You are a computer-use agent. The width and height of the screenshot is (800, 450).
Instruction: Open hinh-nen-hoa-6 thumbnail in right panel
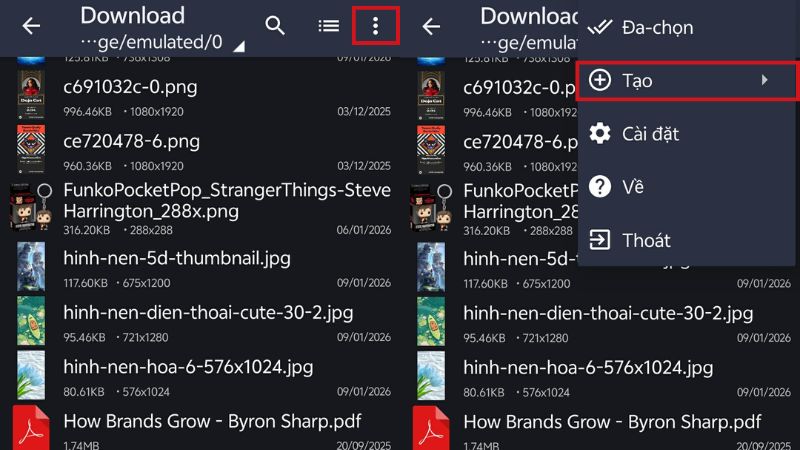pyautogui.click(x=431, y=376)
